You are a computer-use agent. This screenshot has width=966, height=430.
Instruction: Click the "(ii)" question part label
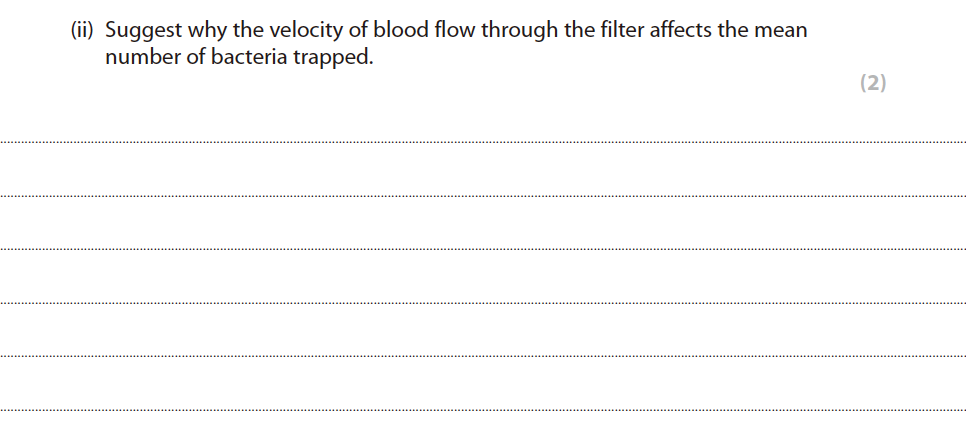pos(83,31)
